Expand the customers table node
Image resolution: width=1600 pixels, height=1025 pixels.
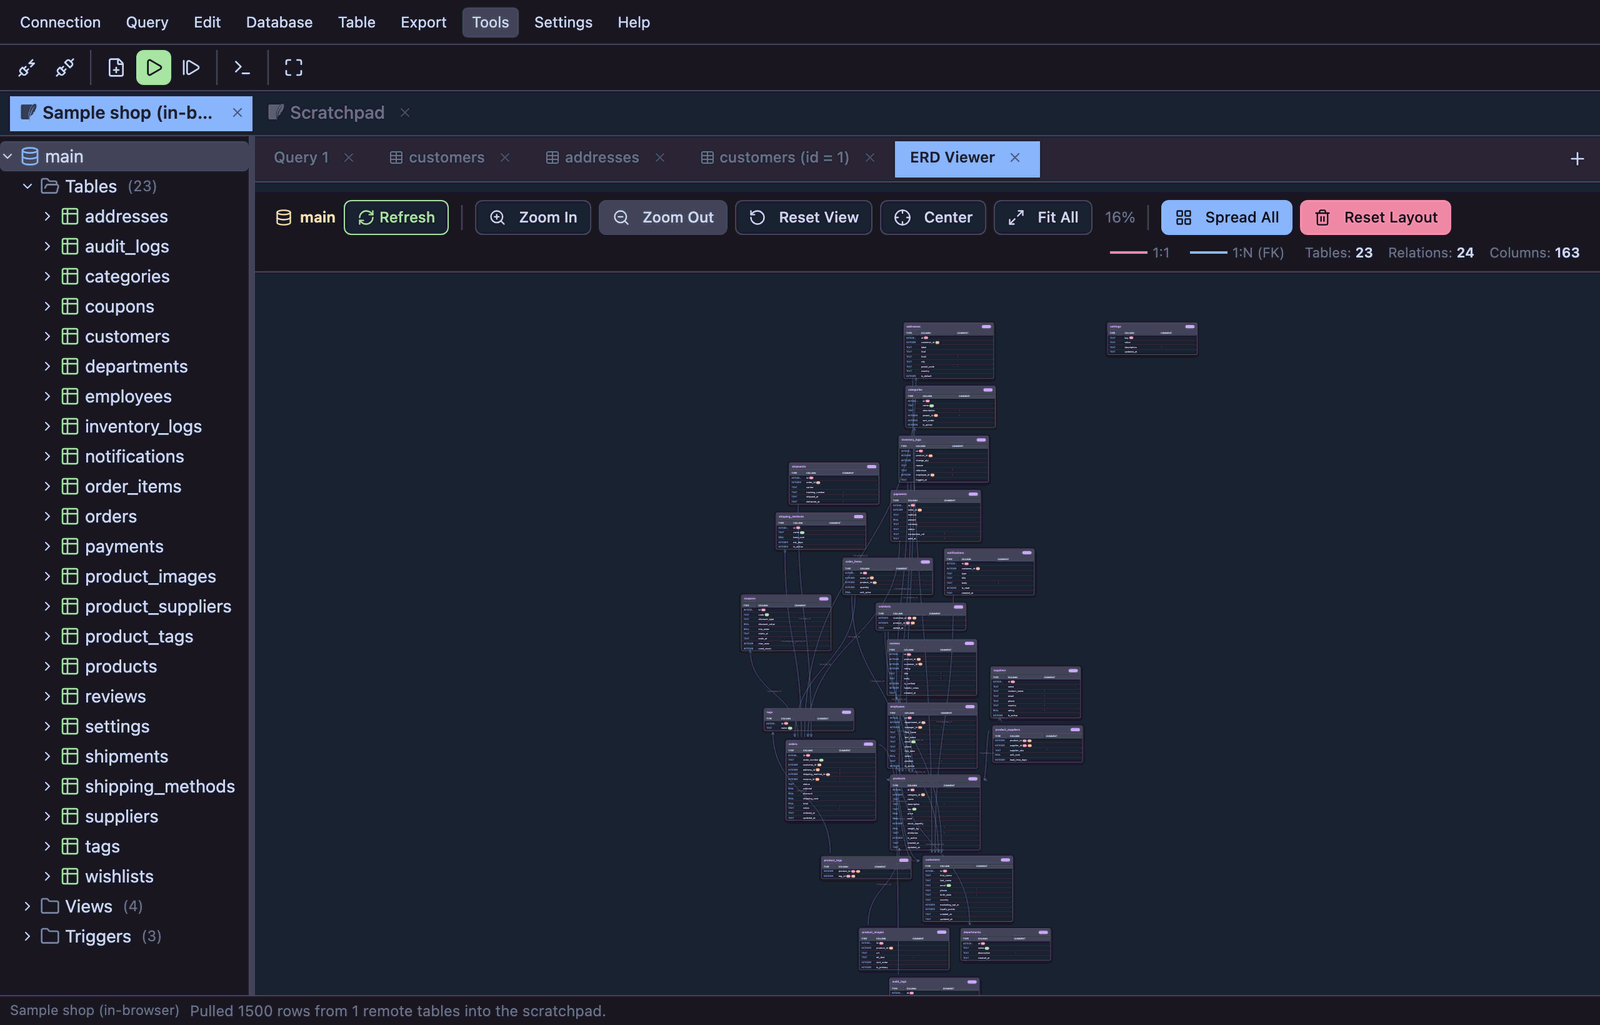pyautogui.click(x=47, y=336)
